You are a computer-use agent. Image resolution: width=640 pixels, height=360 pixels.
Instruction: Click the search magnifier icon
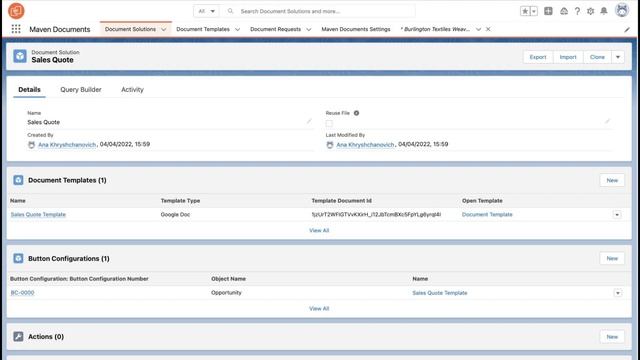click(x=230, y=11)
